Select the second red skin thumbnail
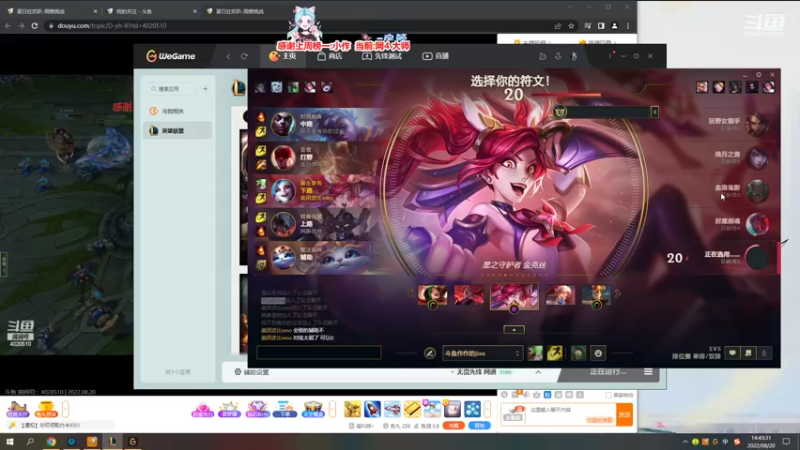800x450 pixels. (x=469, y=295)
